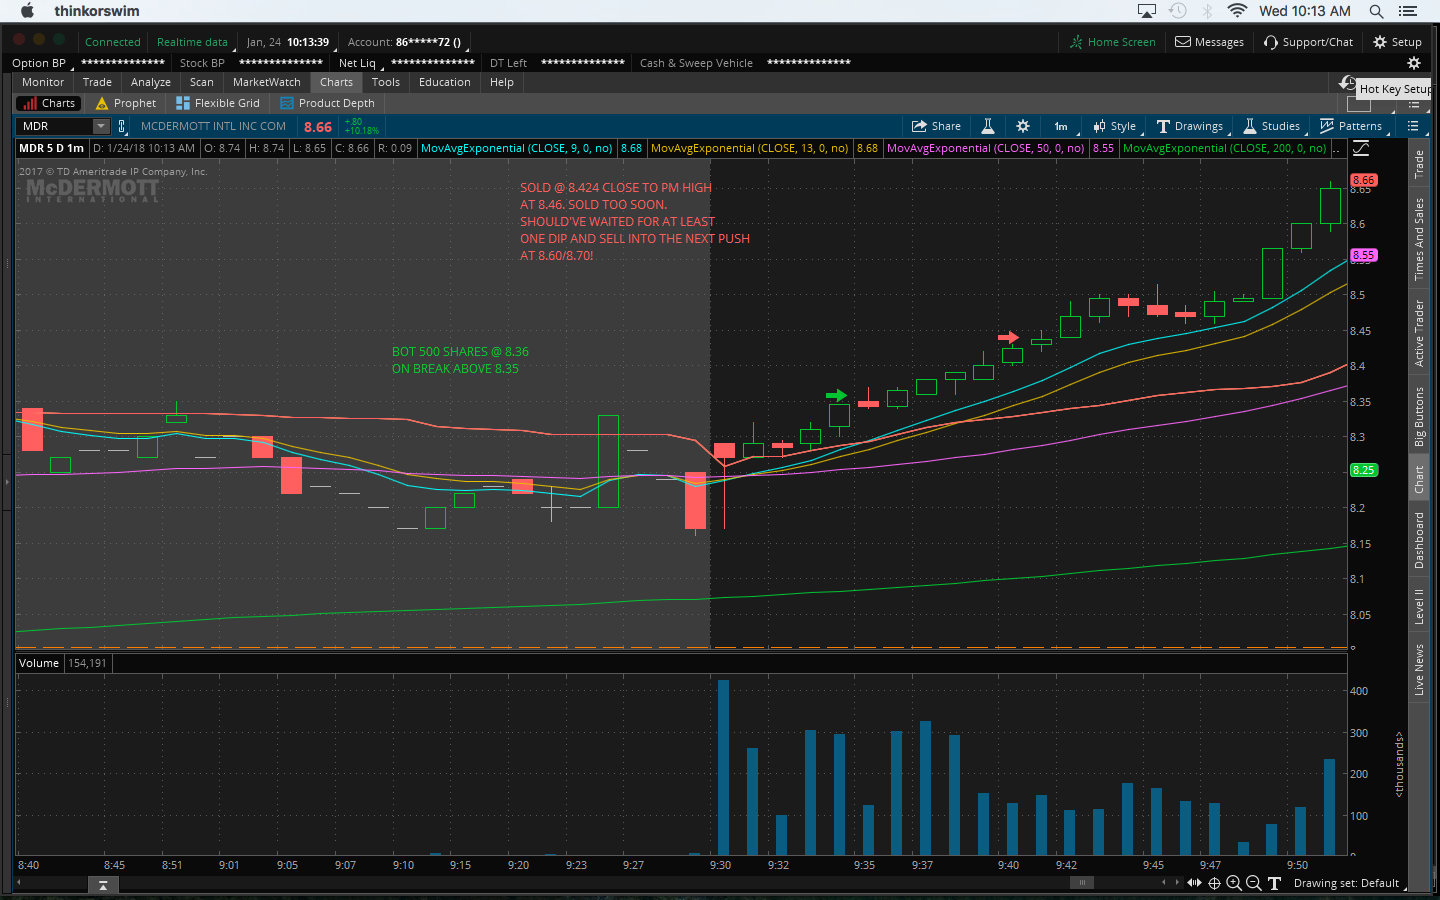Switch to the Trade tab
1440x900 pixels.
(x=97, y=82)
